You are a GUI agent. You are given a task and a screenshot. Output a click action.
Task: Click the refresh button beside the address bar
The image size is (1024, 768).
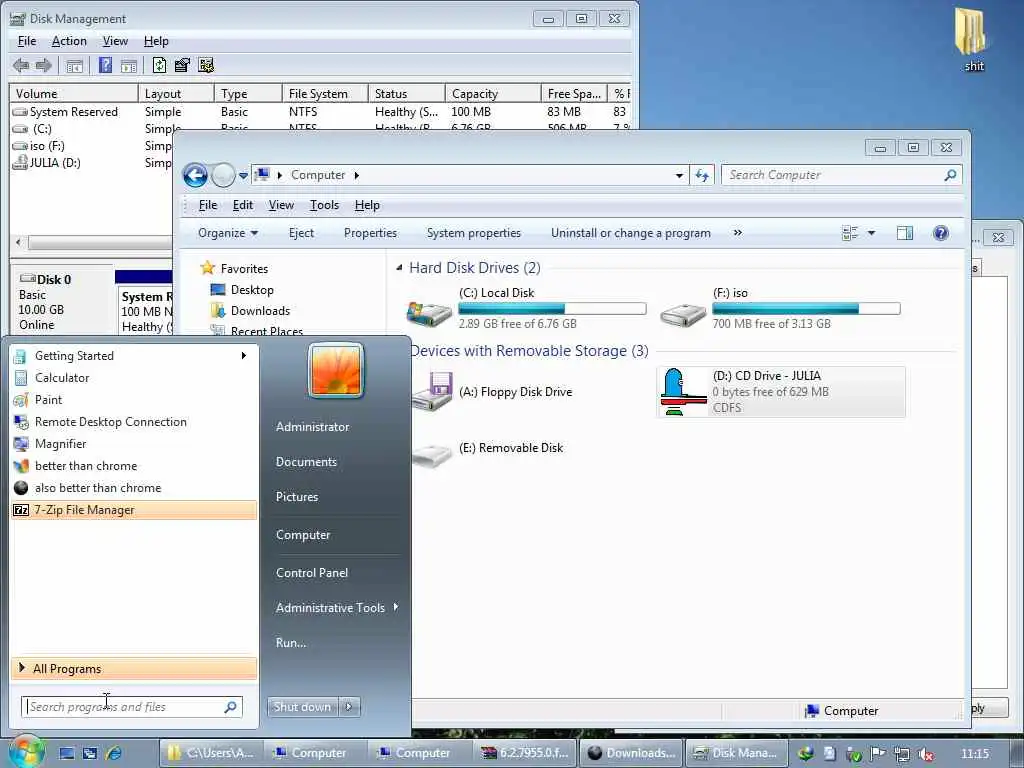pos(703,175)
